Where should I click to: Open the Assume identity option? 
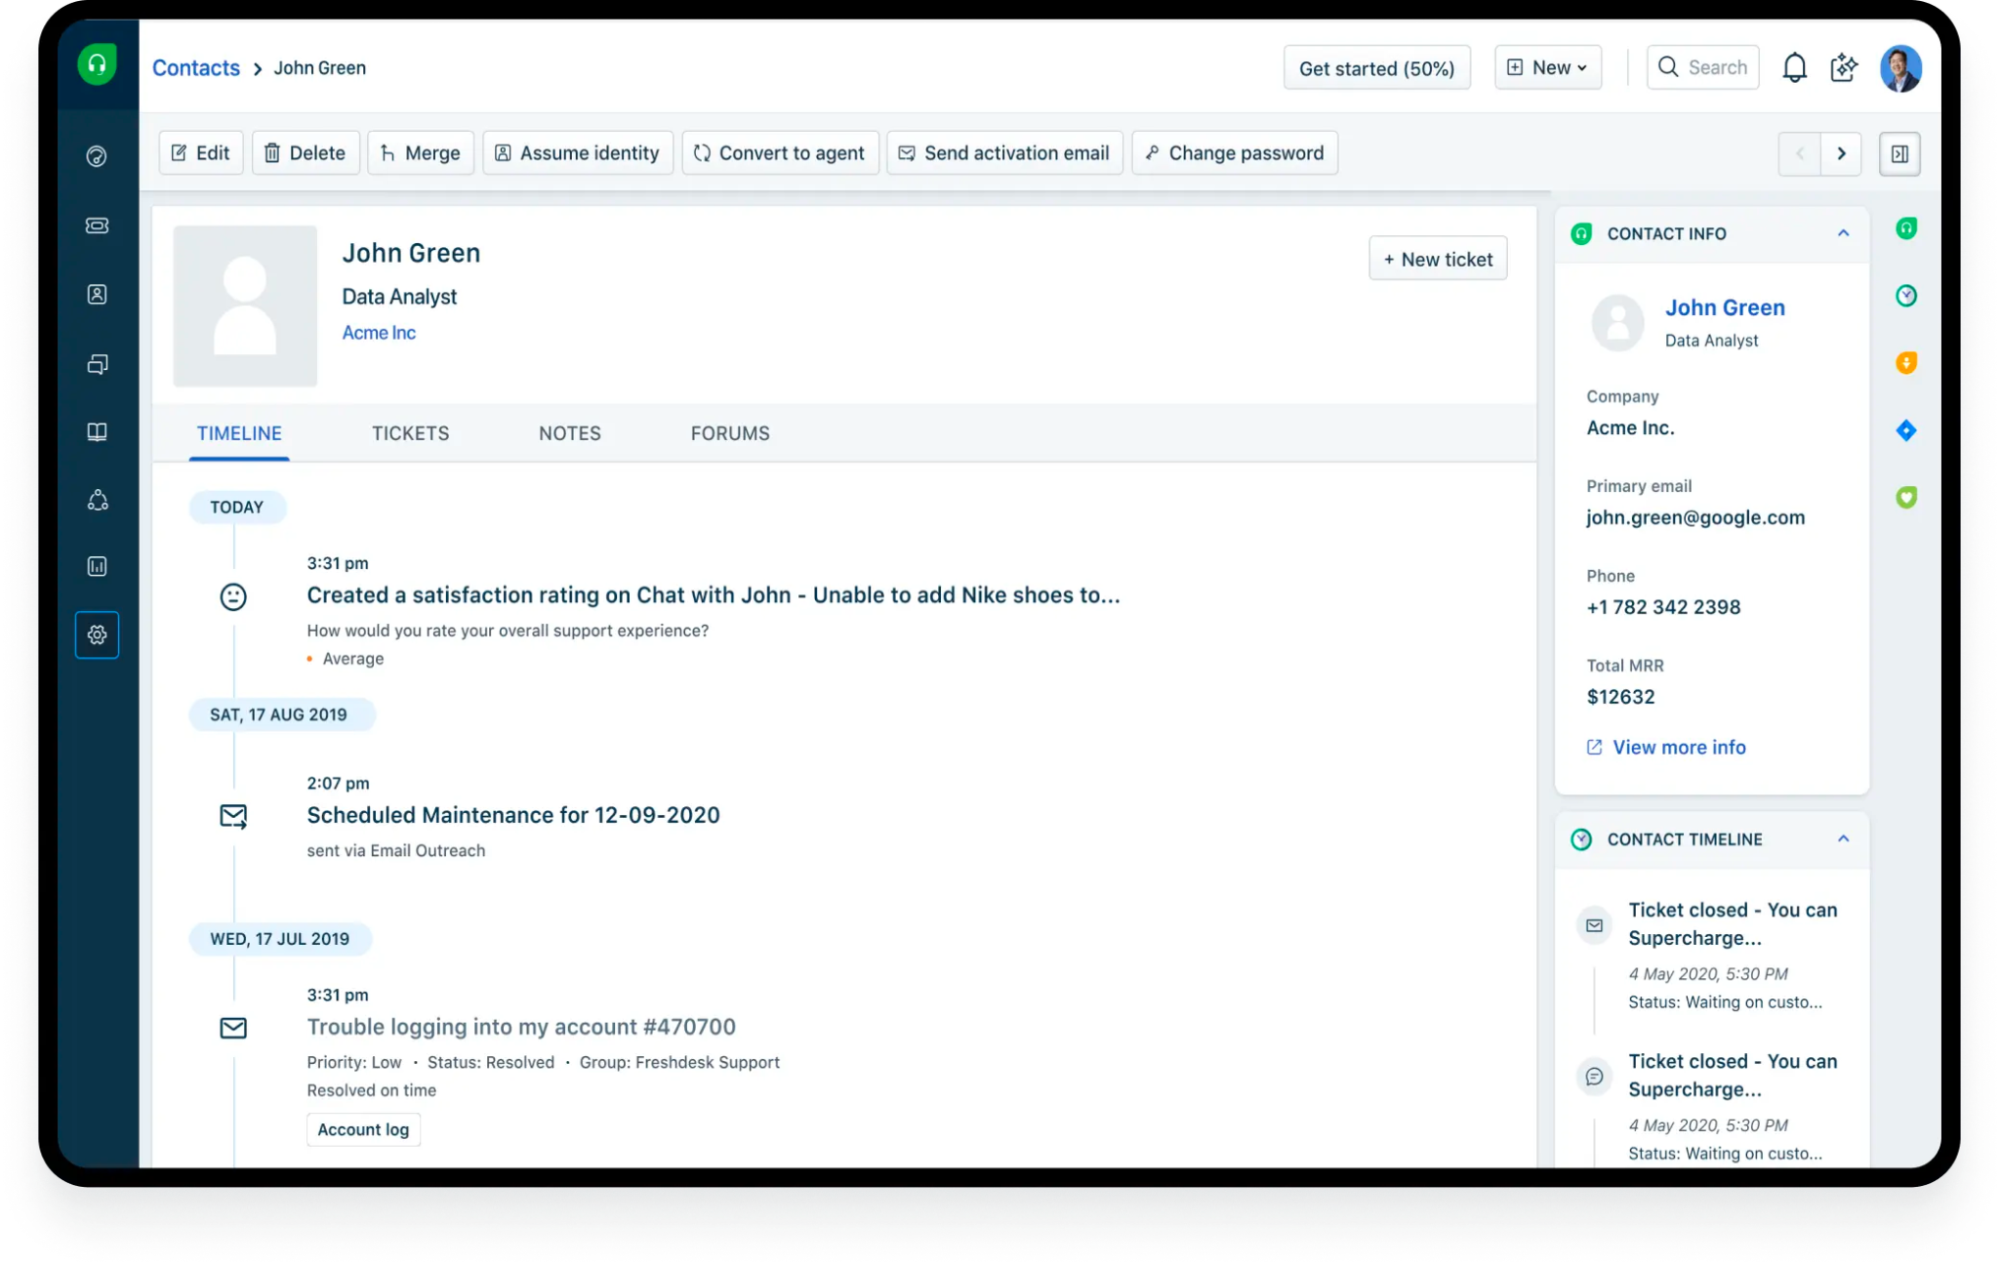pos(578,152)
